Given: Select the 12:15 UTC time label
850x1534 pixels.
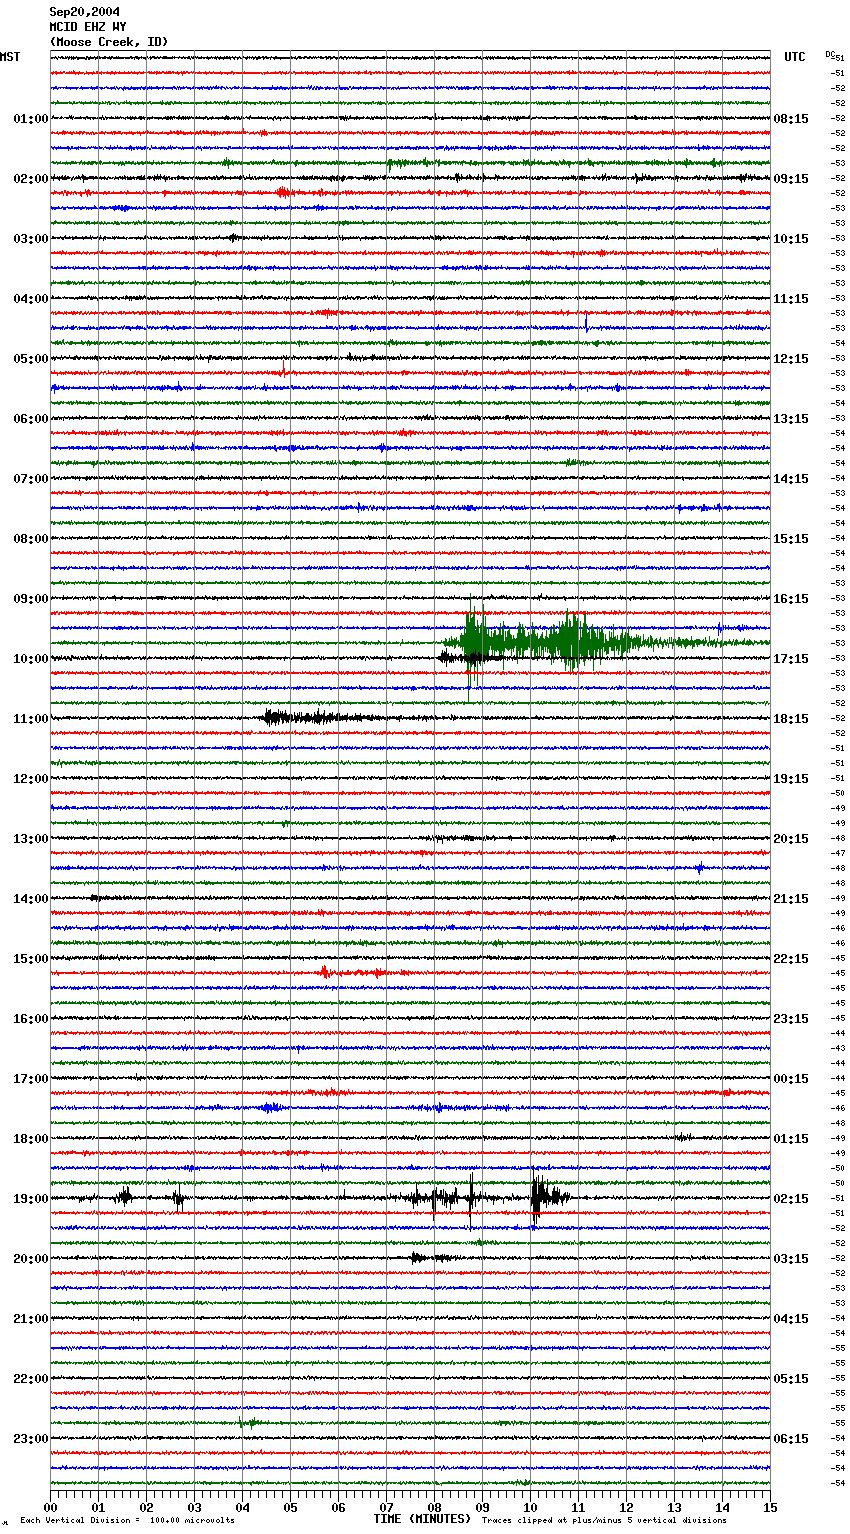Looking at the screenshot, I should [791, 359].
